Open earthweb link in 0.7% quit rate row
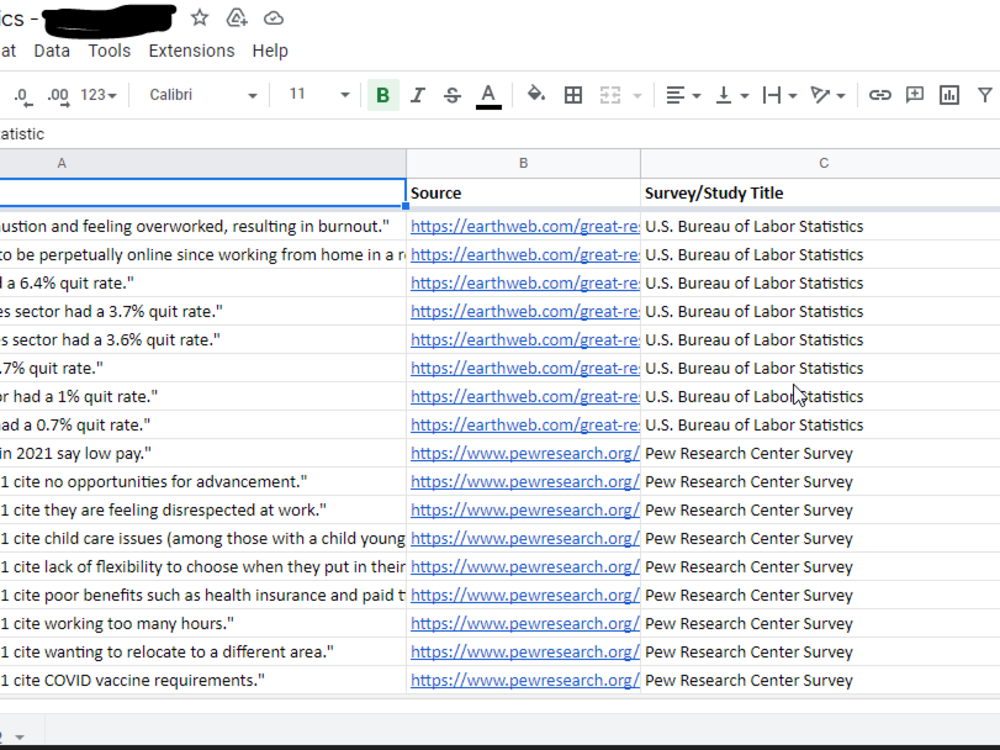 click(x=524, y=425)
